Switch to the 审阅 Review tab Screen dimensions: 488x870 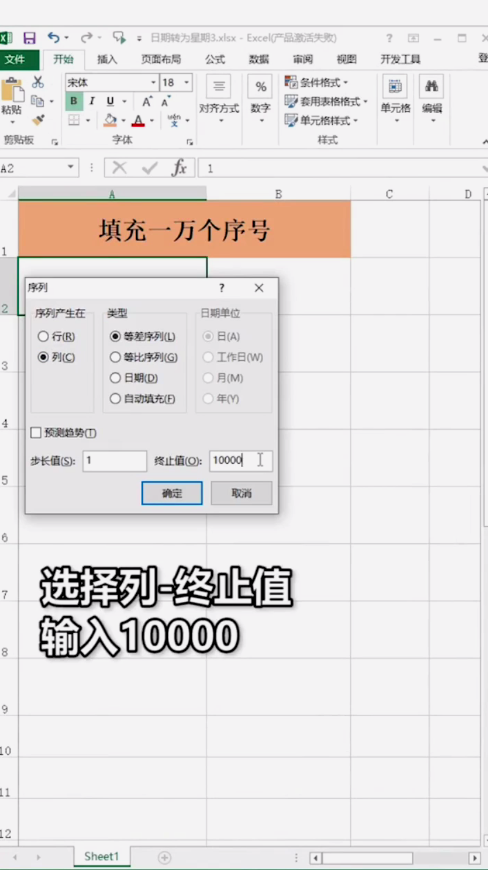point(303,59)
